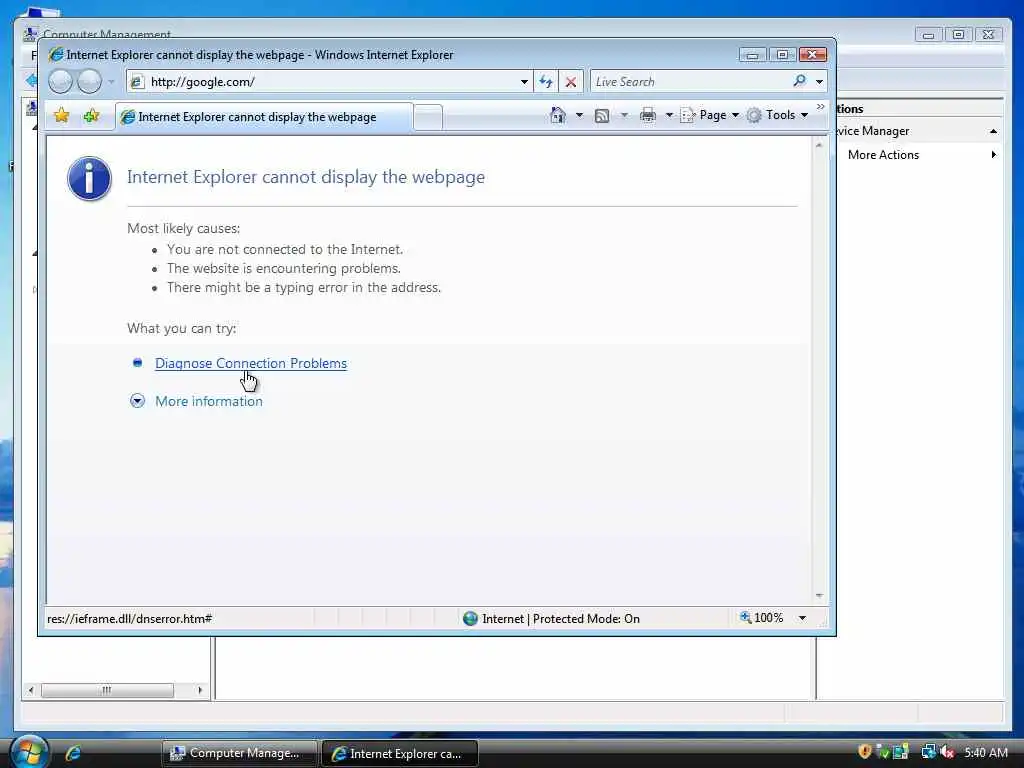Refresh the page with the Refresh icon
The width and height of the screenshot is (1024, 768).
pyautogui.click(x=546, y=82)
